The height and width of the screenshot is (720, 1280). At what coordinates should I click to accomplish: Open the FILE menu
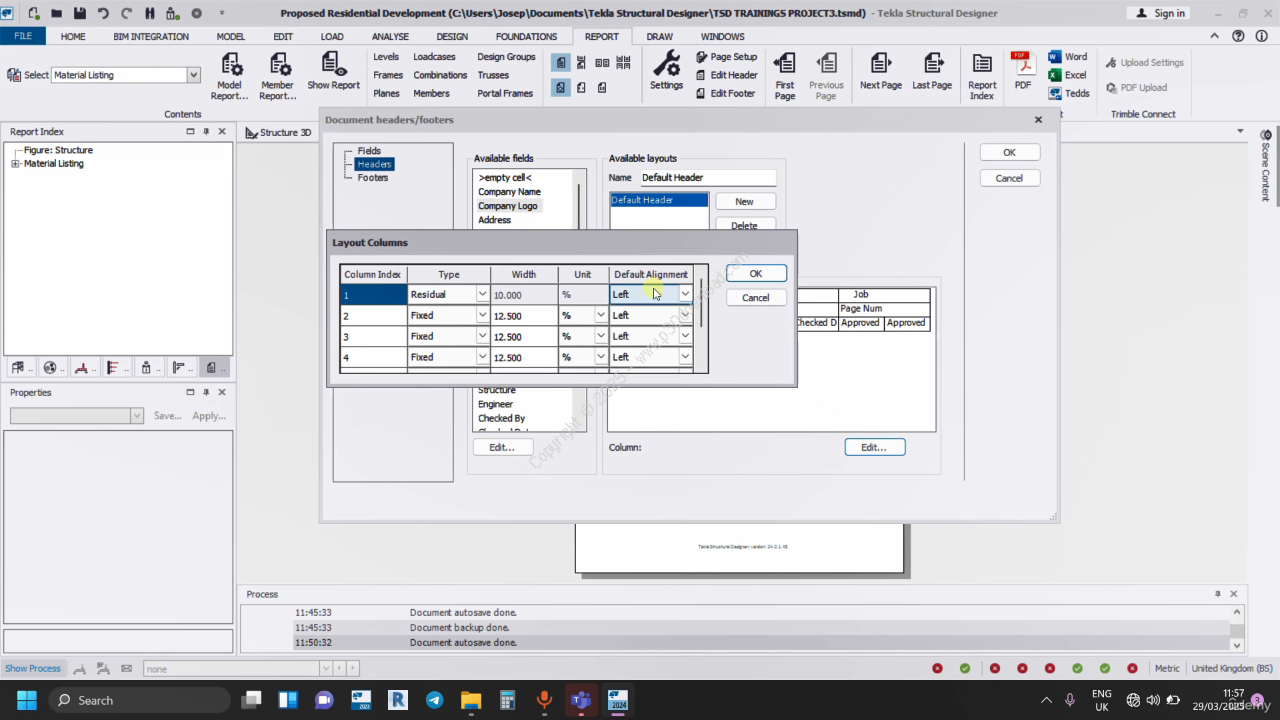[22, 37]
